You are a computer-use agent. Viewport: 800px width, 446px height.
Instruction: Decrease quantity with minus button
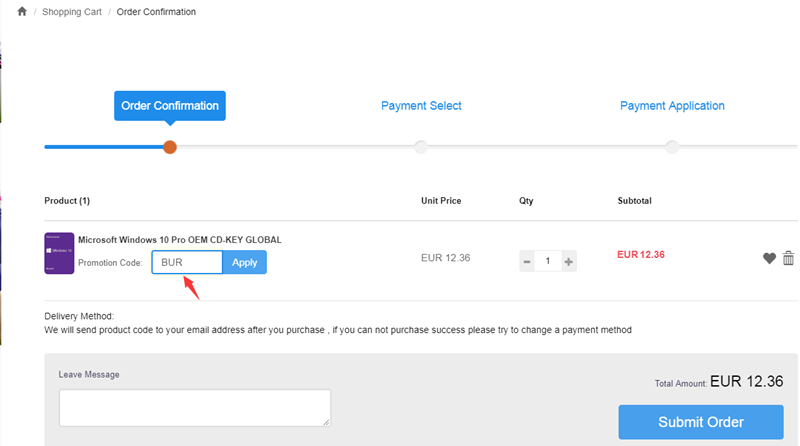[x=527, y=262]
